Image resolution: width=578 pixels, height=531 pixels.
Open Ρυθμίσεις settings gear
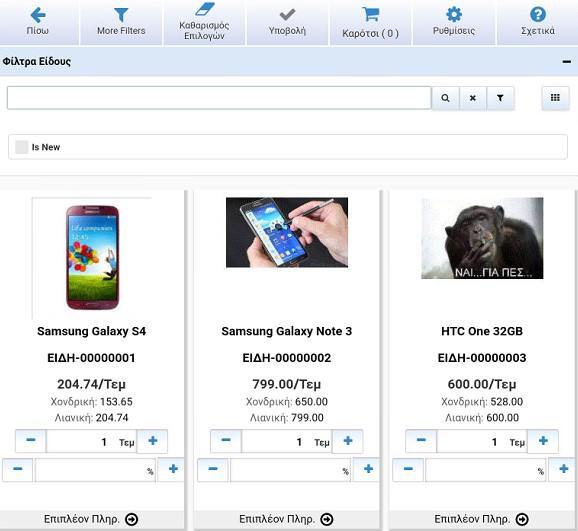(x=454, y=22)
